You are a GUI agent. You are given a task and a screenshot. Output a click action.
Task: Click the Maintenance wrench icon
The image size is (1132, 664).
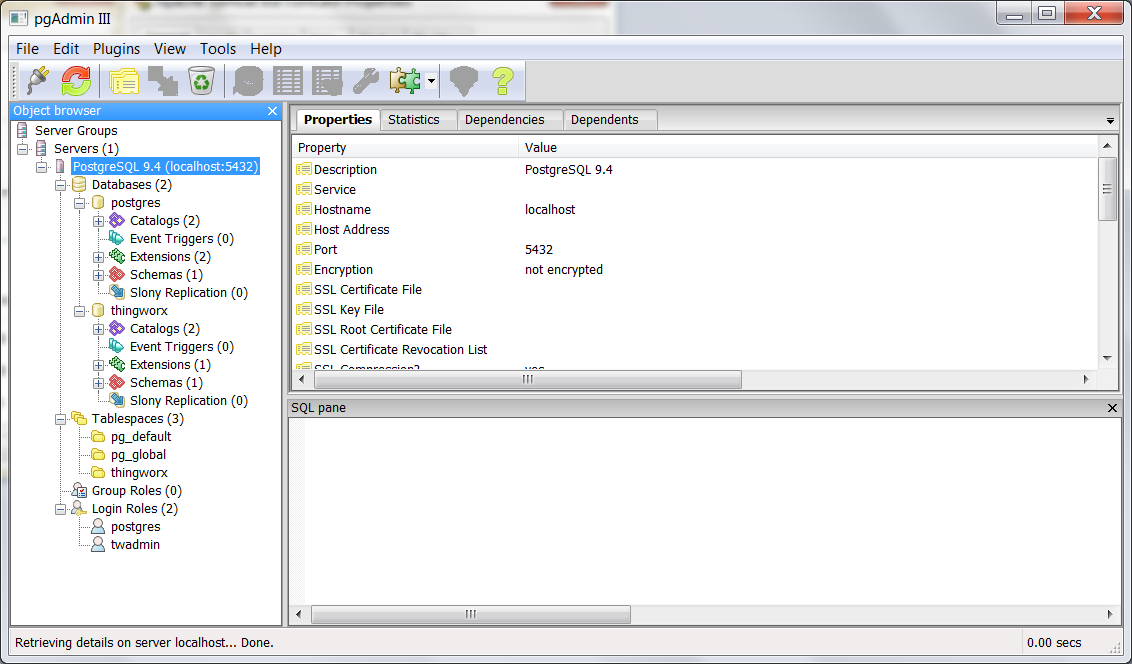click(x=365, y=81)
